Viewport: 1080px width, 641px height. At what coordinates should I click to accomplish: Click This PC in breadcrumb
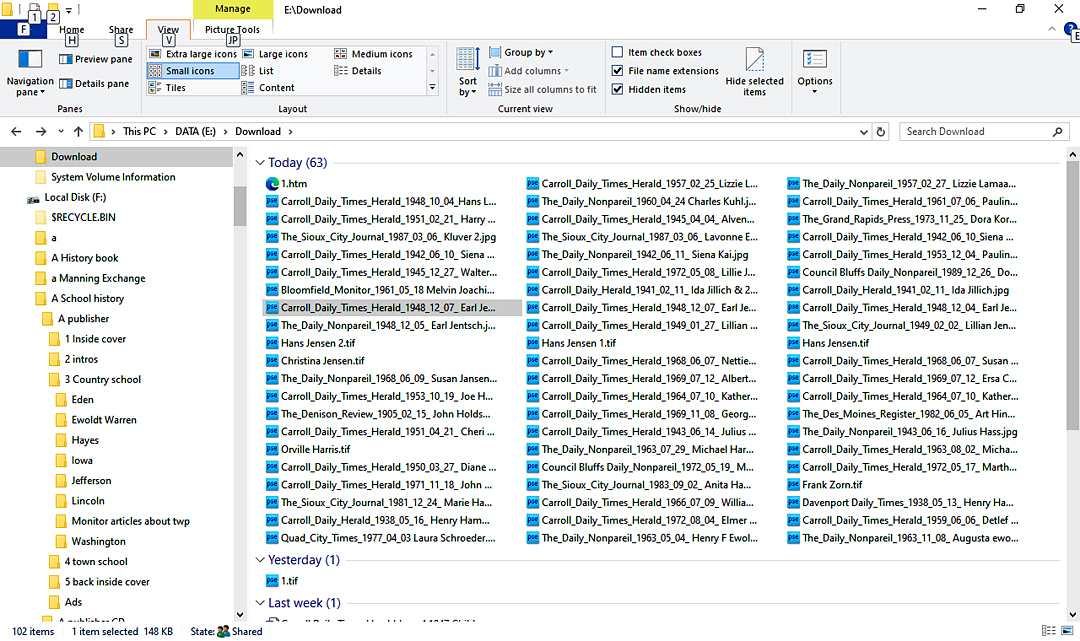[139, 132]
